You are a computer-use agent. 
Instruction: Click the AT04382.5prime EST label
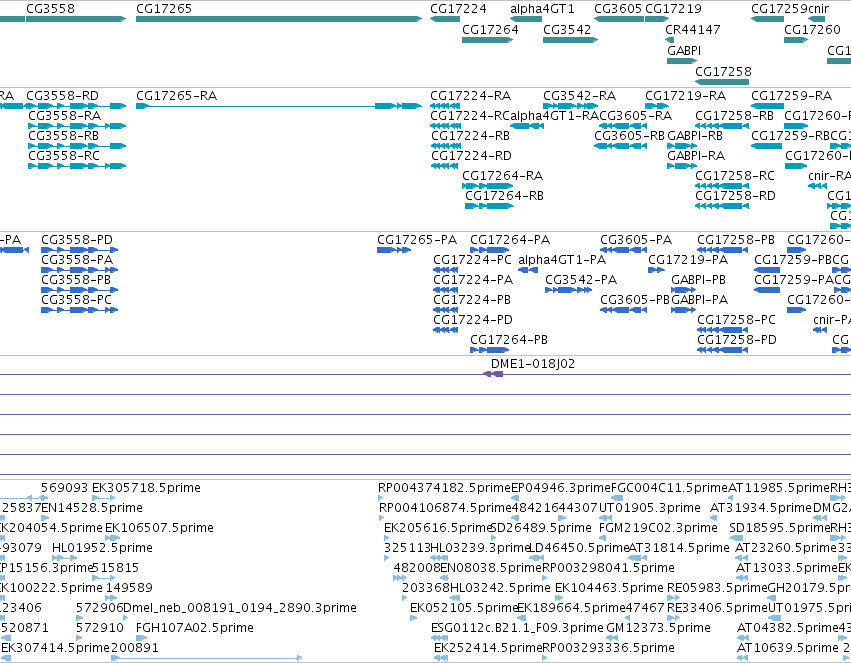[788, 628]
